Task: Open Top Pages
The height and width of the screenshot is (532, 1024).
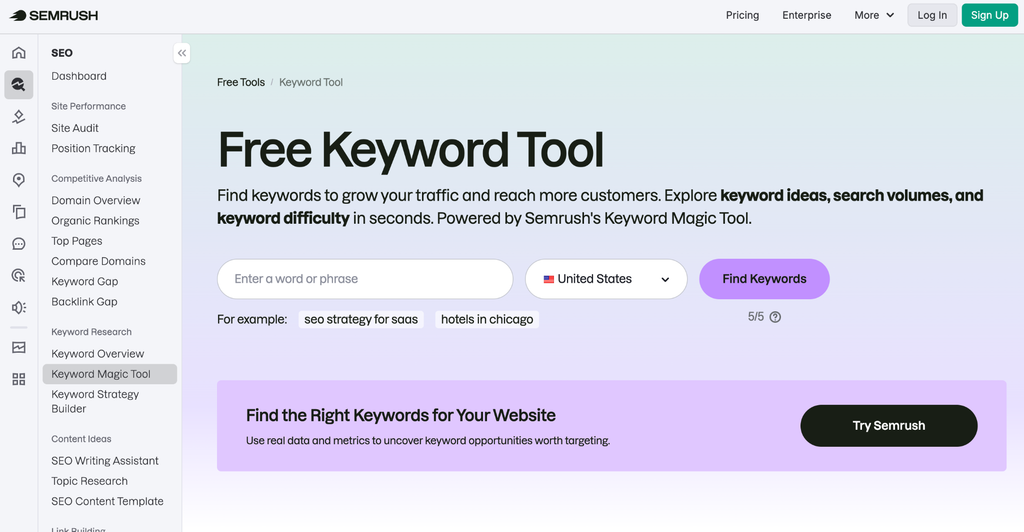Action: tap(77, 241)
